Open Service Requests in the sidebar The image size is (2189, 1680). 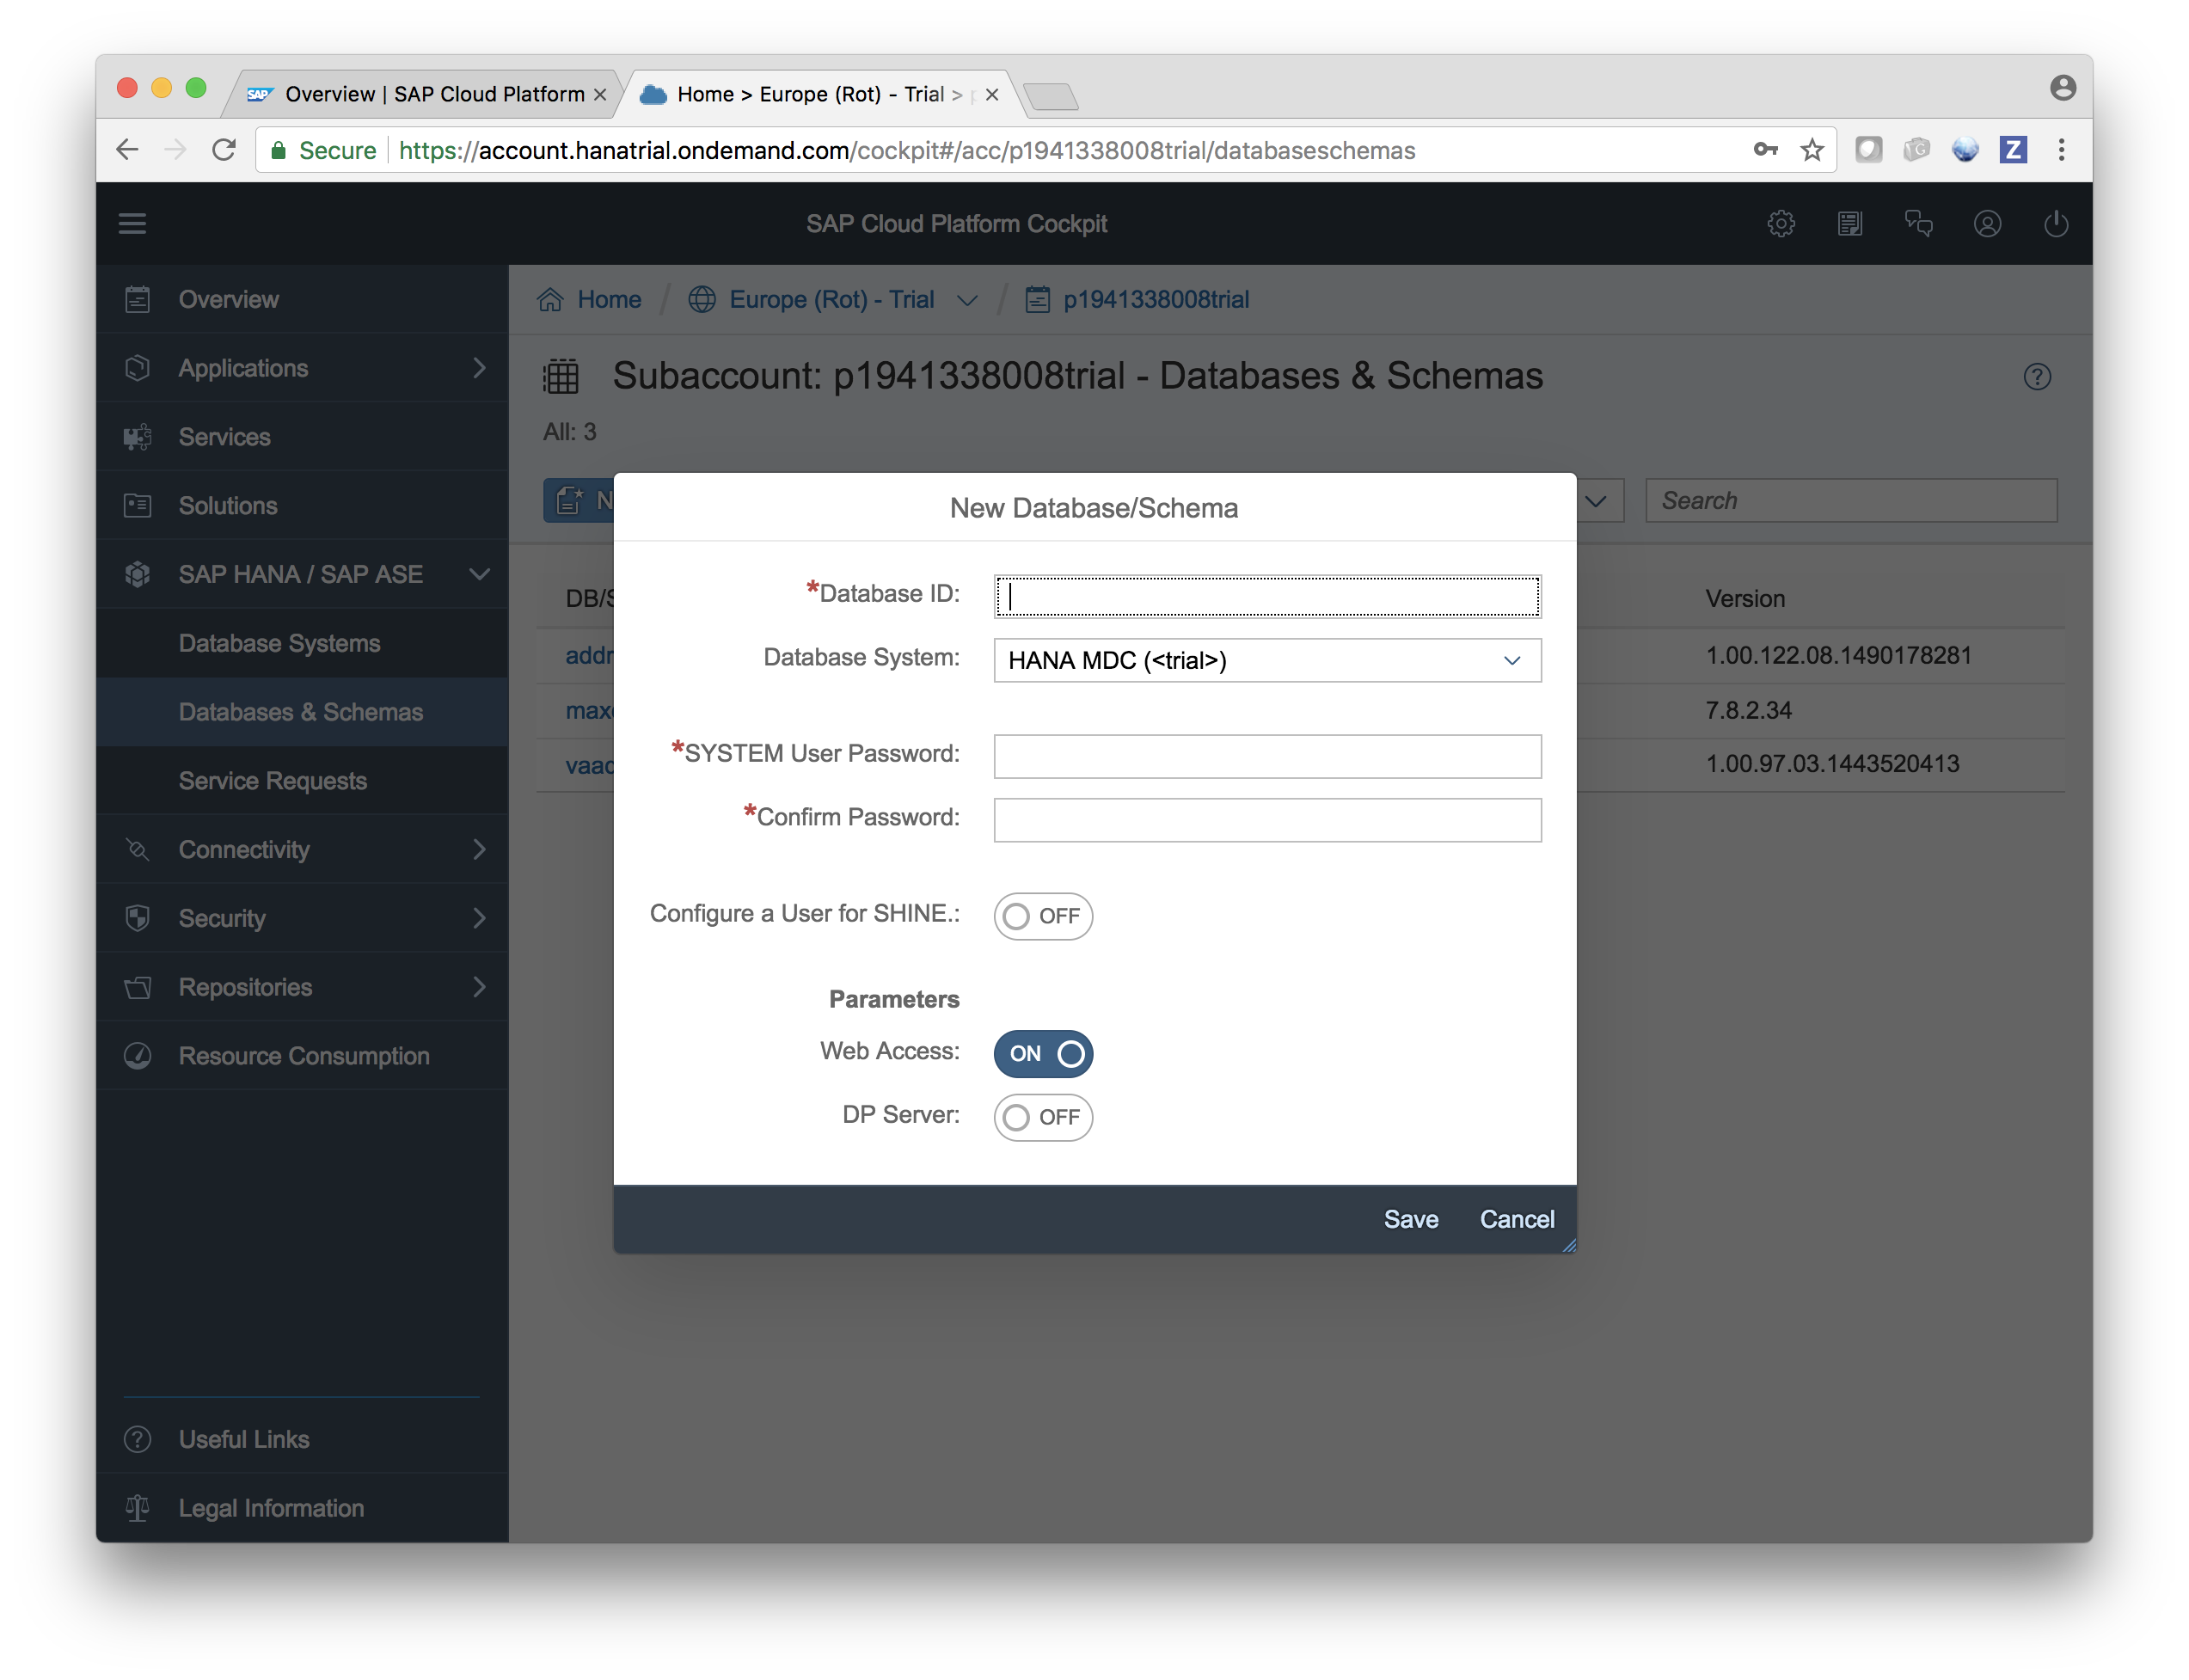[273, 781]
